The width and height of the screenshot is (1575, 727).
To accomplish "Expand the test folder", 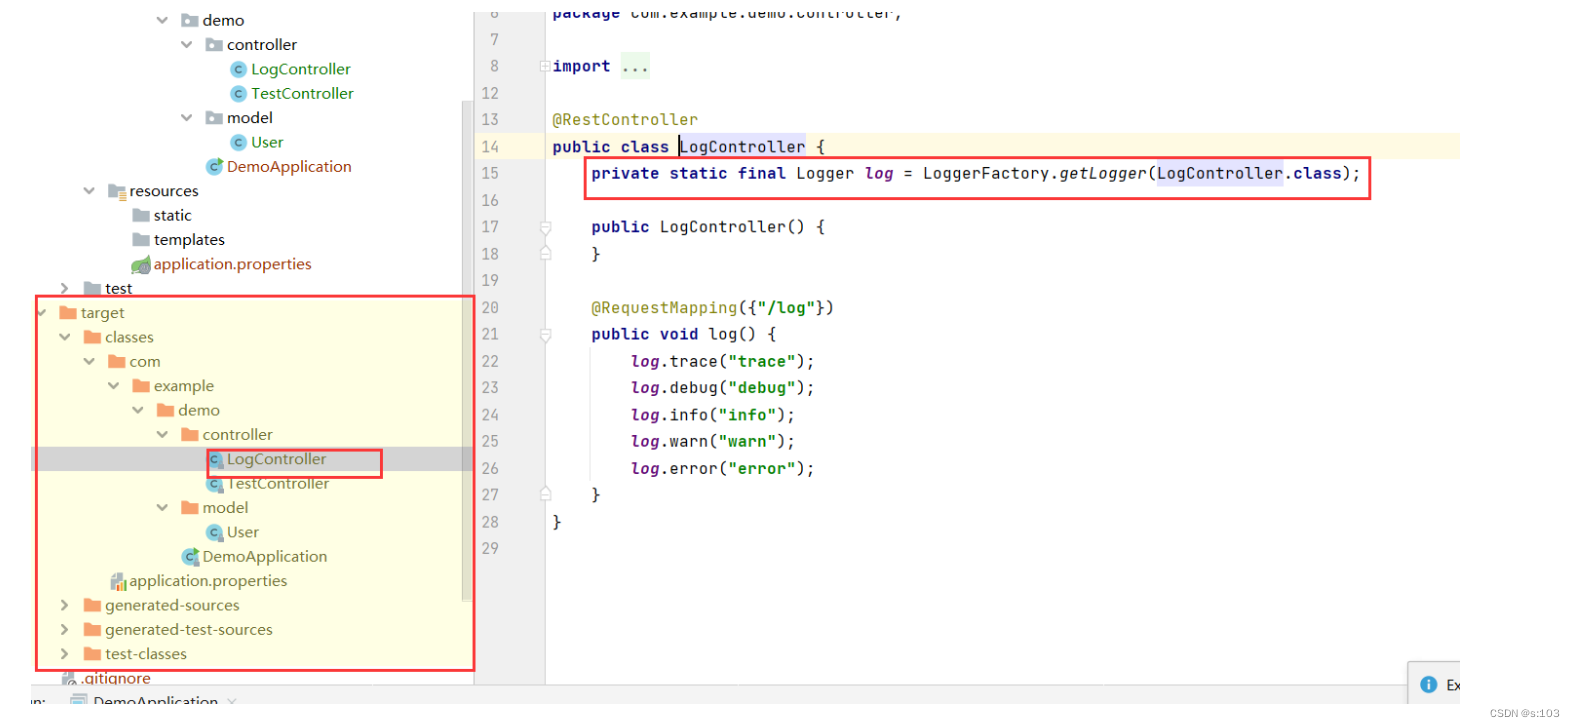I will coord(64,288).
